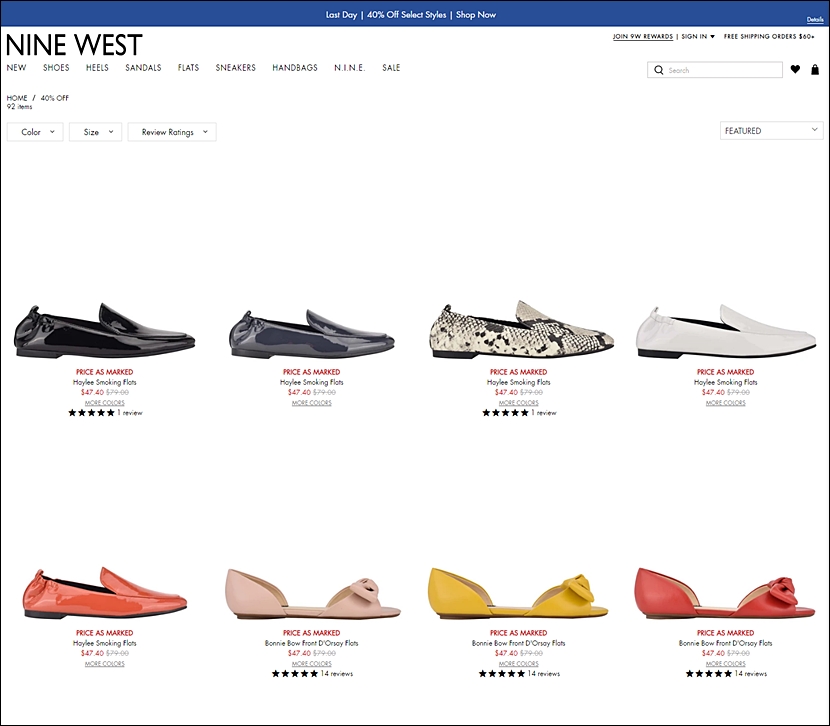The height and width of the screenshot is (726, 830).
Task: Click star rating under yellow Bonnie flat
Action: click(x=502, y=674)
